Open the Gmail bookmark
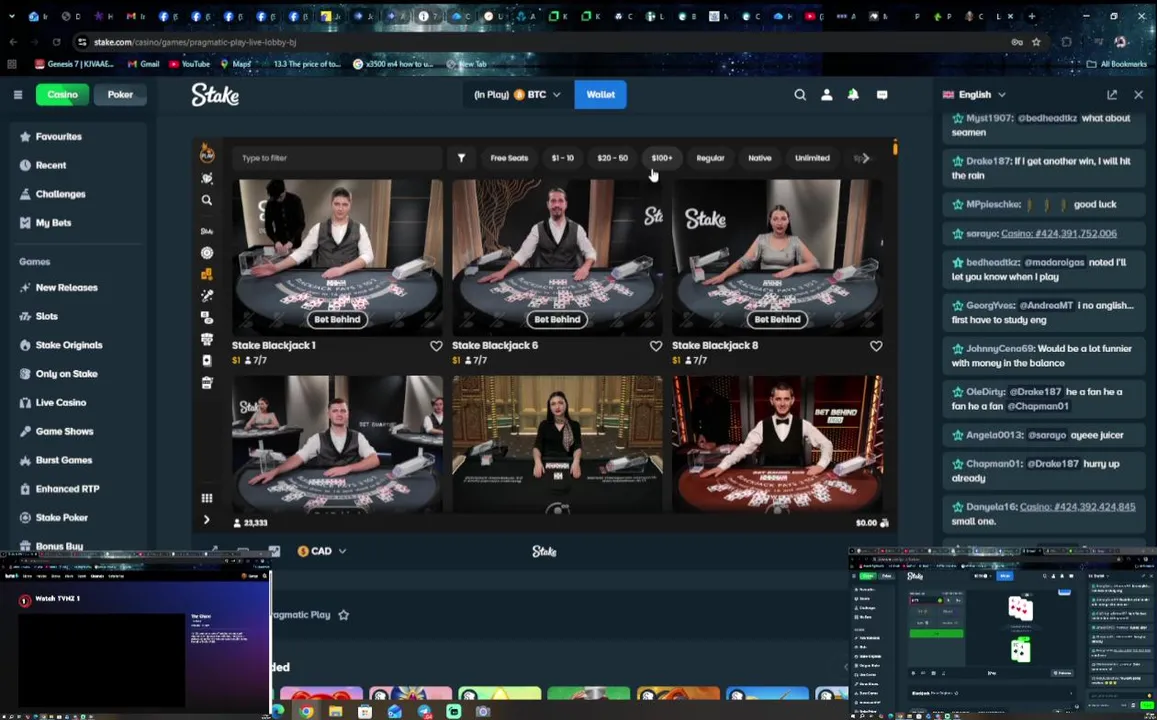The image size is (1157, 720). point(143,64)
